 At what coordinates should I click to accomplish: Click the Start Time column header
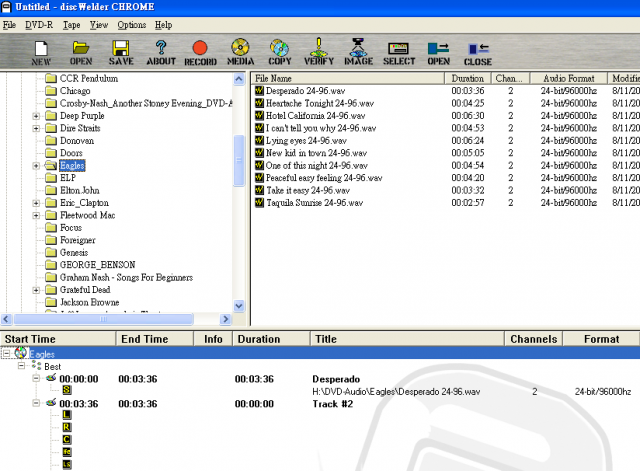pos(58,339)
